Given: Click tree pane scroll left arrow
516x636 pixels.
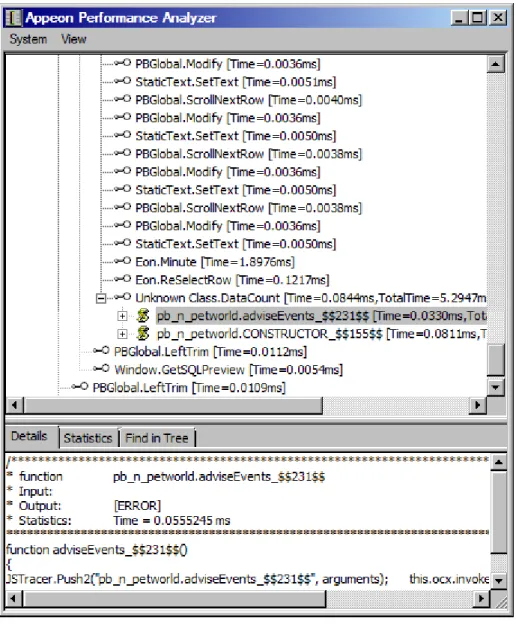Looking at the screenshot, I should (x=15, y=405).
